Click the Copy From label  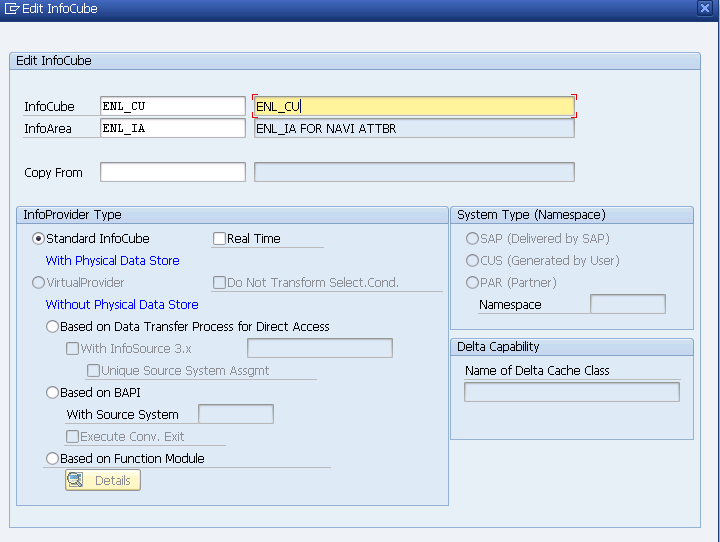coord(53,173)
